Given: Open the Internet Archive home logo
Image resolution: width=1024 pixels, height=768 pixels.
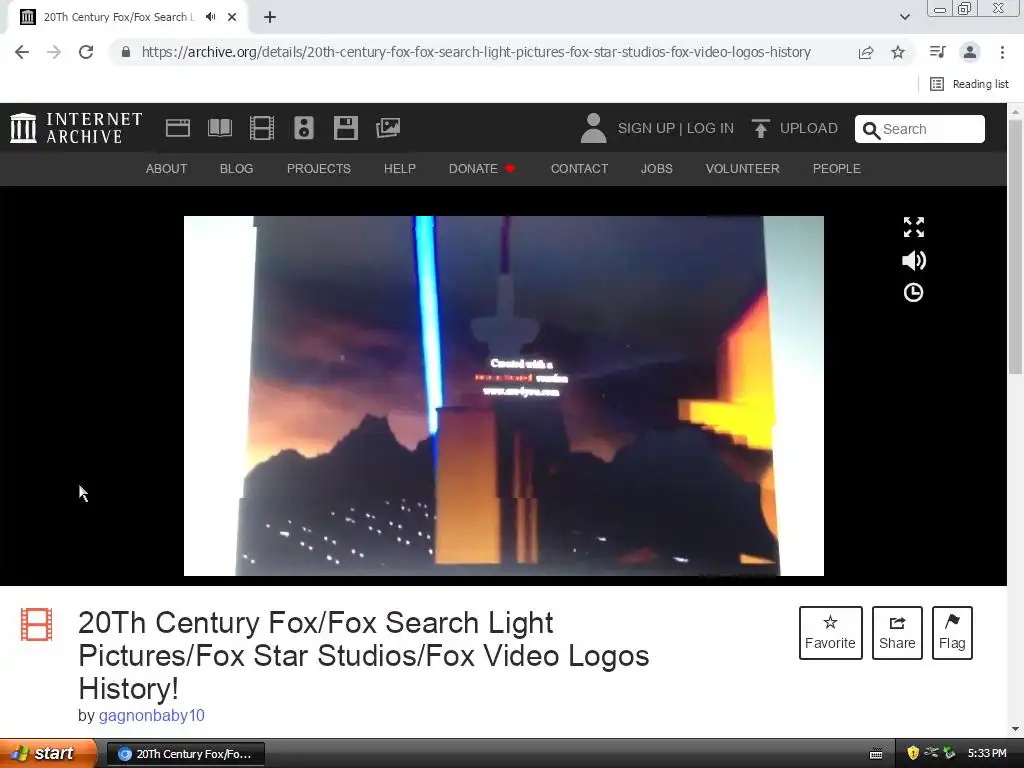Looking at the screenshot, I should point(76,128).
